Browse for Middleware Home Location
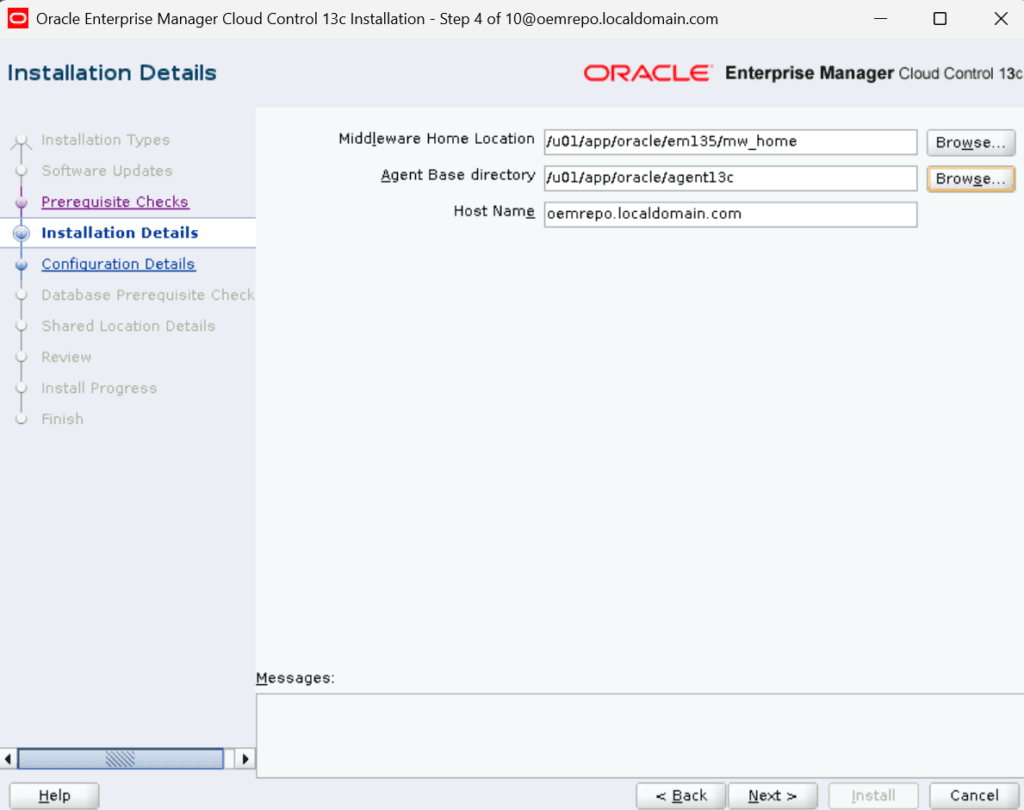 [970, 142]
